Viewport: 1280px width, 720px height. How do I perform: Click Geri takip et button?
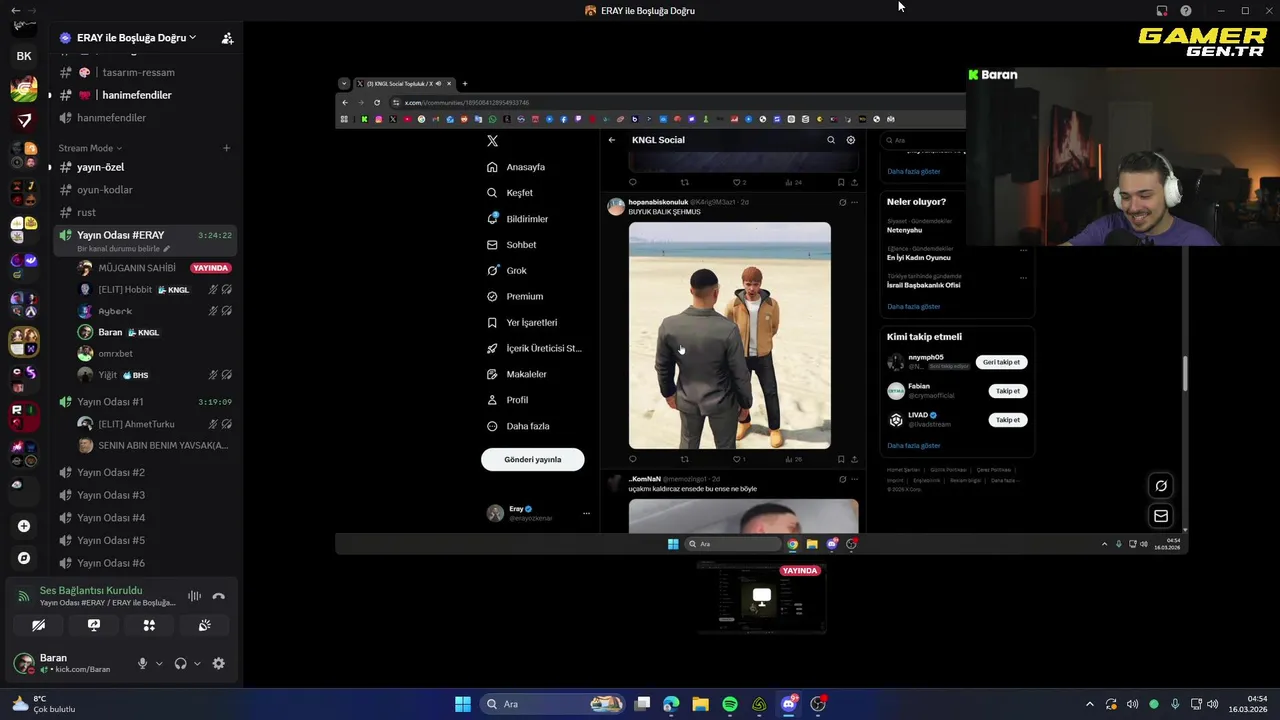pos(1001,362)
